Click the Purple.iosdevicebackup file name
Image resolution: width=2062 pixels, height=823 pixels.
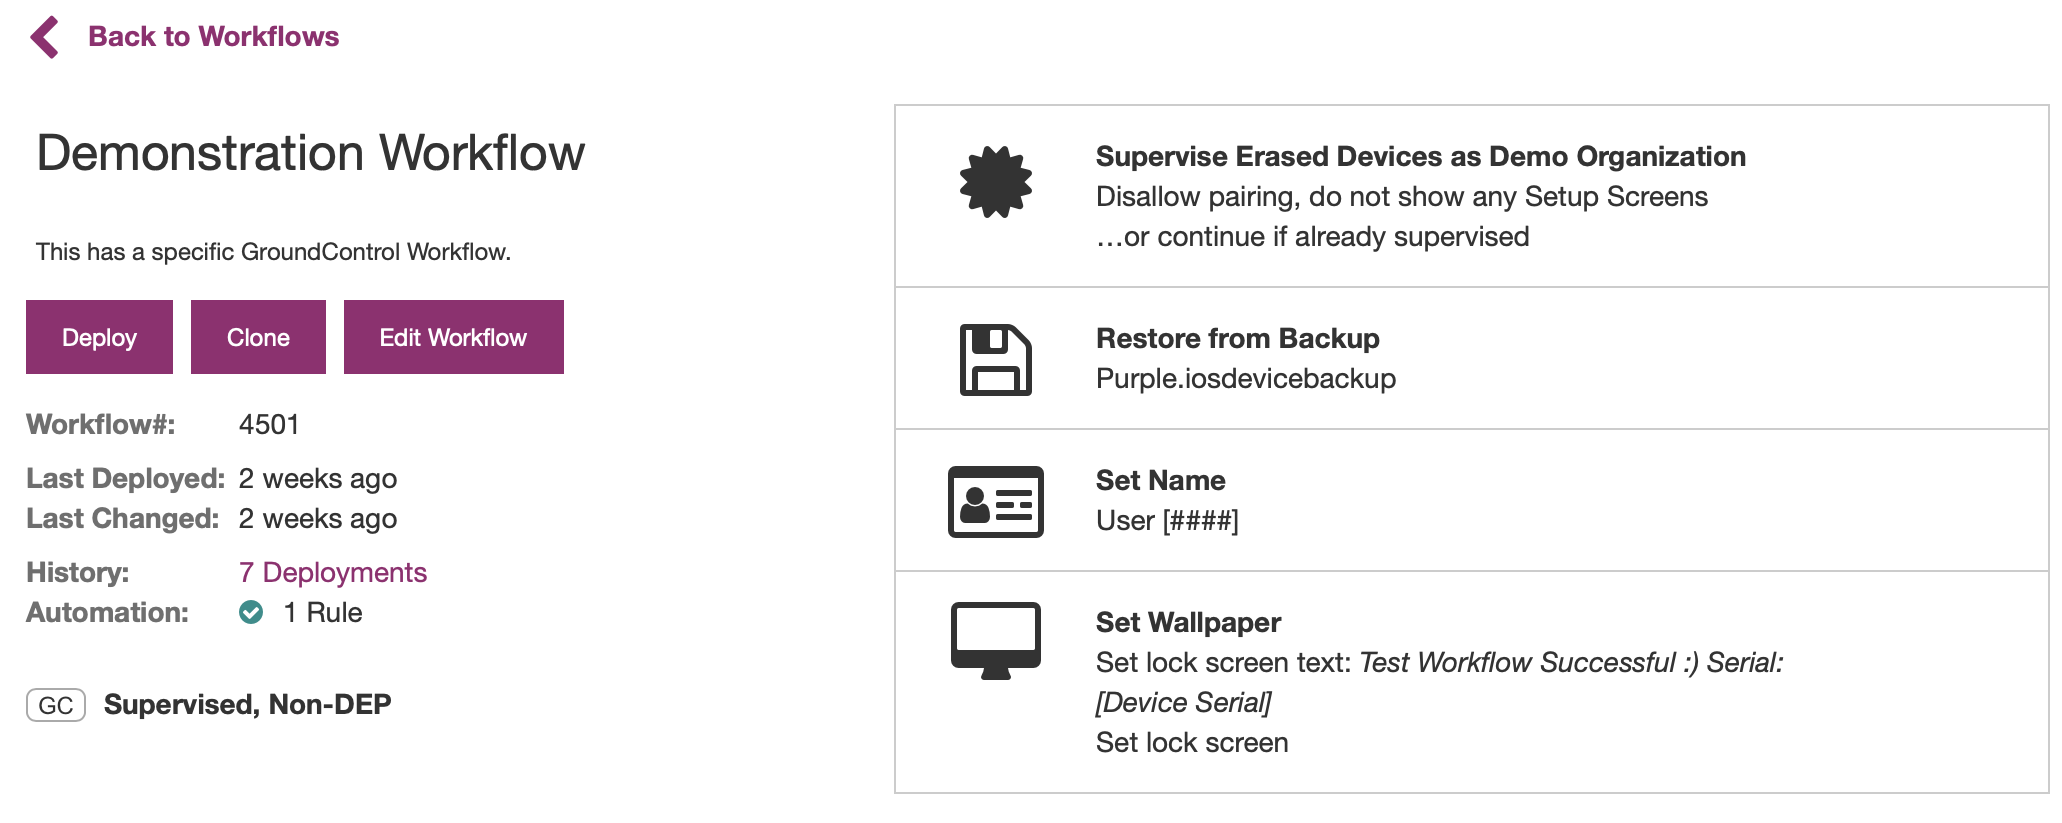1245,379
